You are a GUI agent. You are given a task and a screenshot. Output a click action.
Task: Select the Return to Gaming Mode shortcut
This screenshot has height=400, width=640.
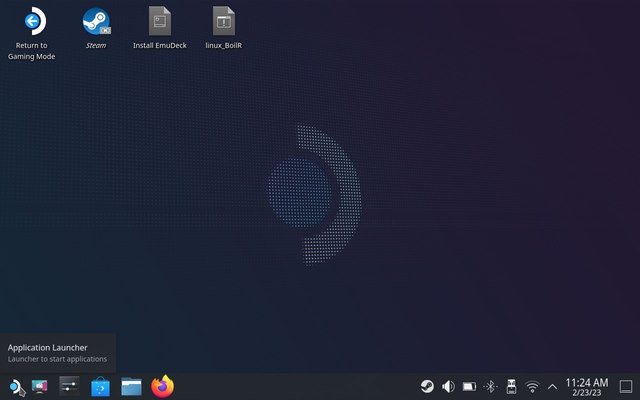tap(34, 22)
